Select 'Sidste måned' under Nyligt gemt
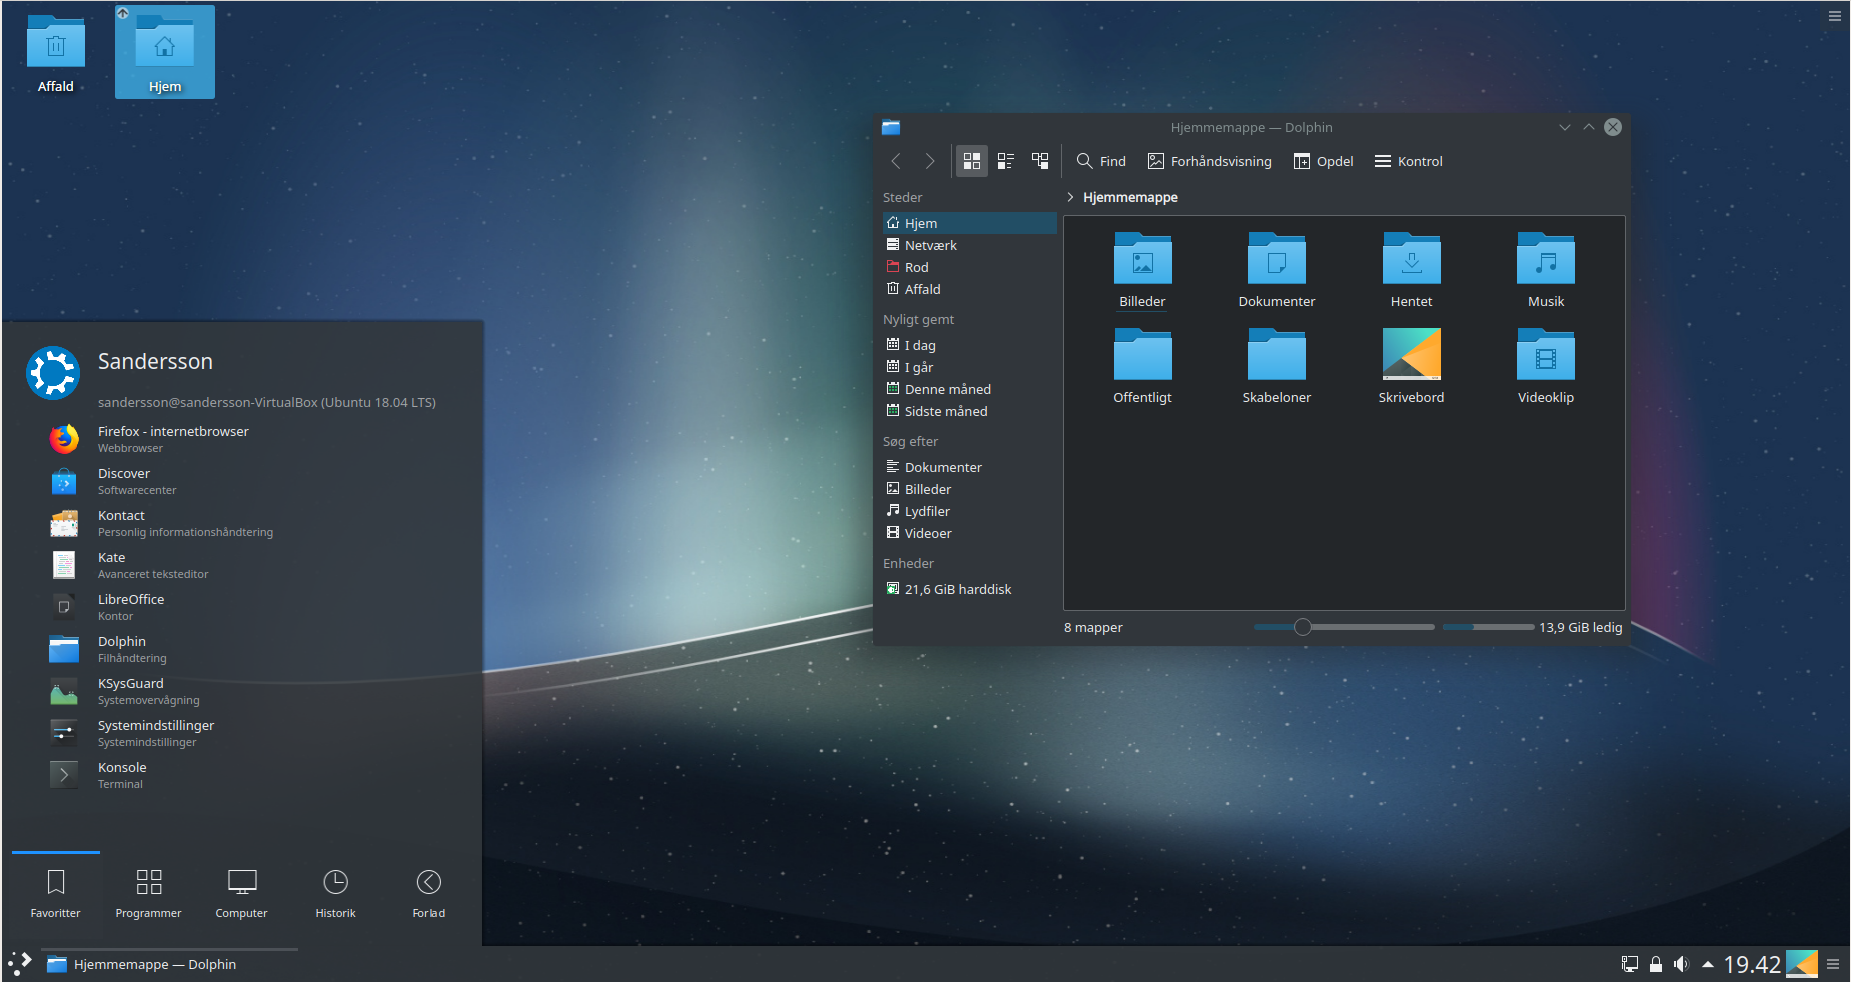This screenshot has height=982, width=1851. pyautogui.click(x=968, y=411)
